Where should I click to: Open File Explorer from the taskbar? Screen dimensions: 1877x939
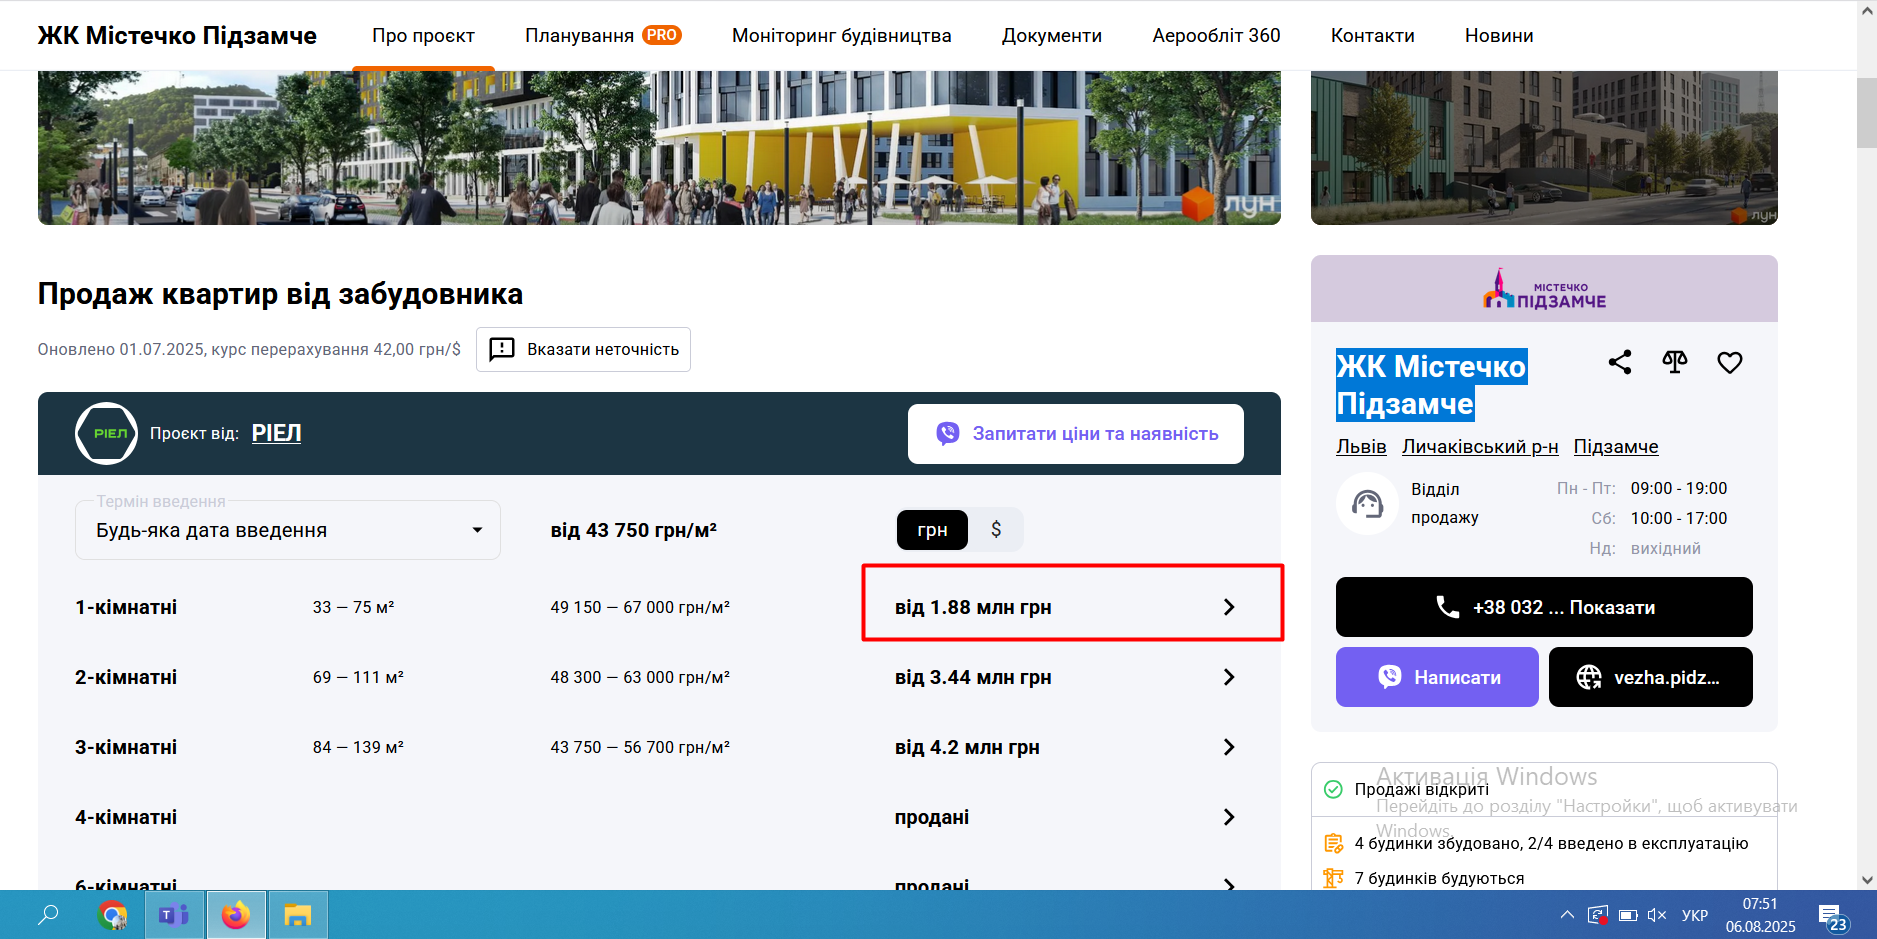coord(298,915)
